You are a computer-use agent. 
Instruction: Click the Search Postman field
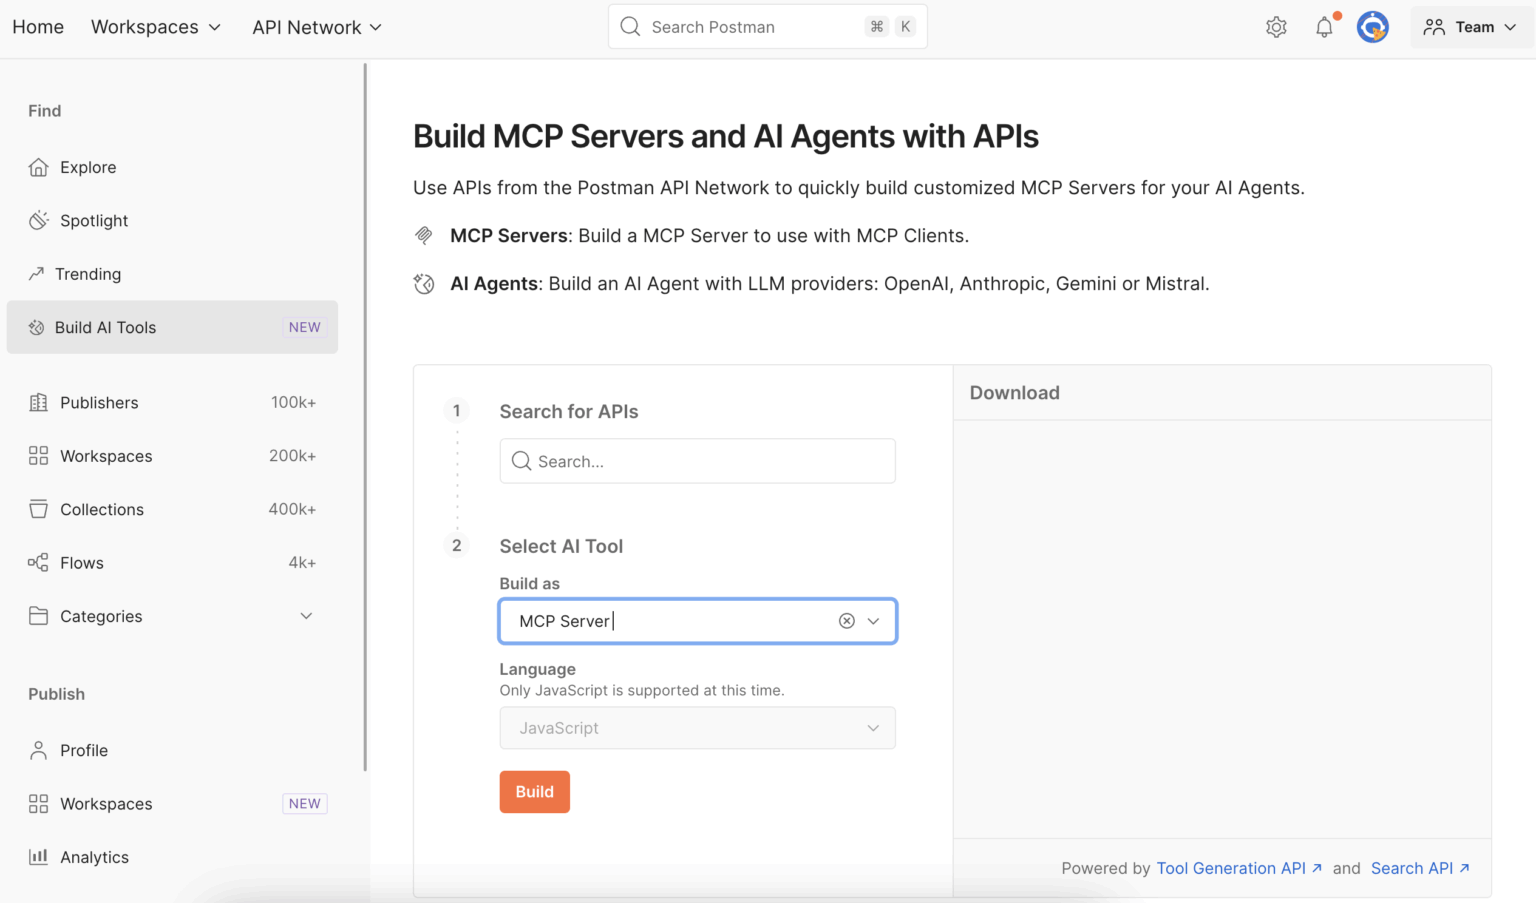pos(767,27)
